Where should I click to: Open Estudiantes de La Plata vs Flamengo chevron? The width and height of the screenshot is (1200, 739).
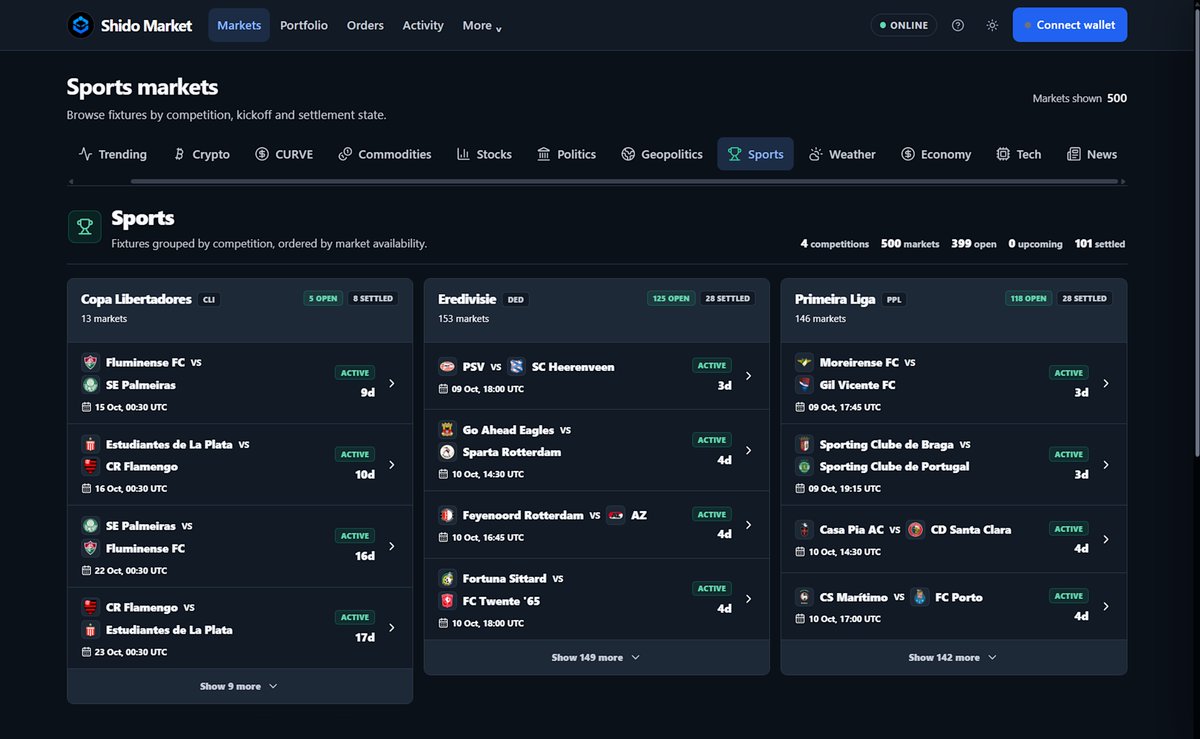(x=391, y=465)
